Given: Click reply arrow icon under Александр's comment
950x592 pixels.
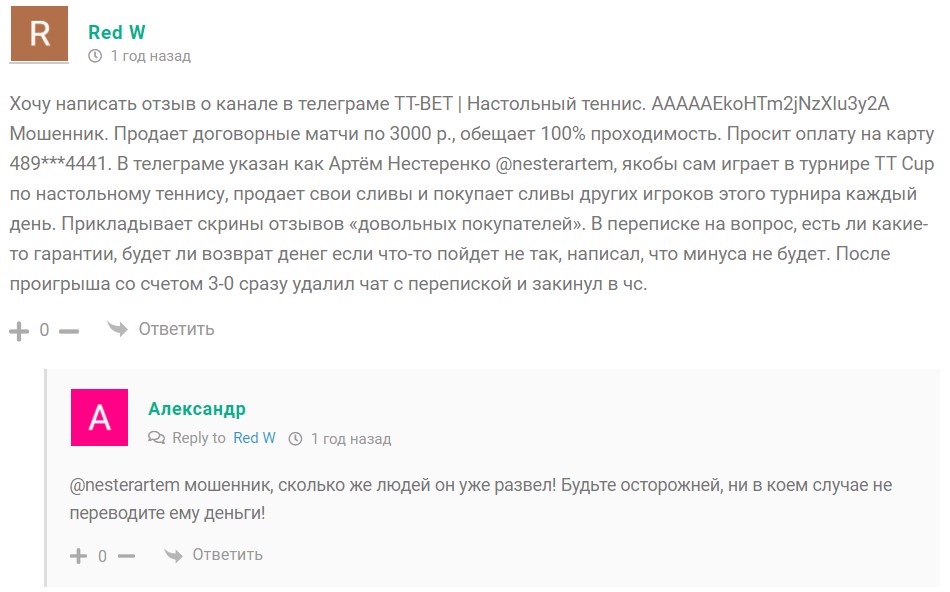Looking at the screenshot, I should pyautogui.click(x=173, y=554).
